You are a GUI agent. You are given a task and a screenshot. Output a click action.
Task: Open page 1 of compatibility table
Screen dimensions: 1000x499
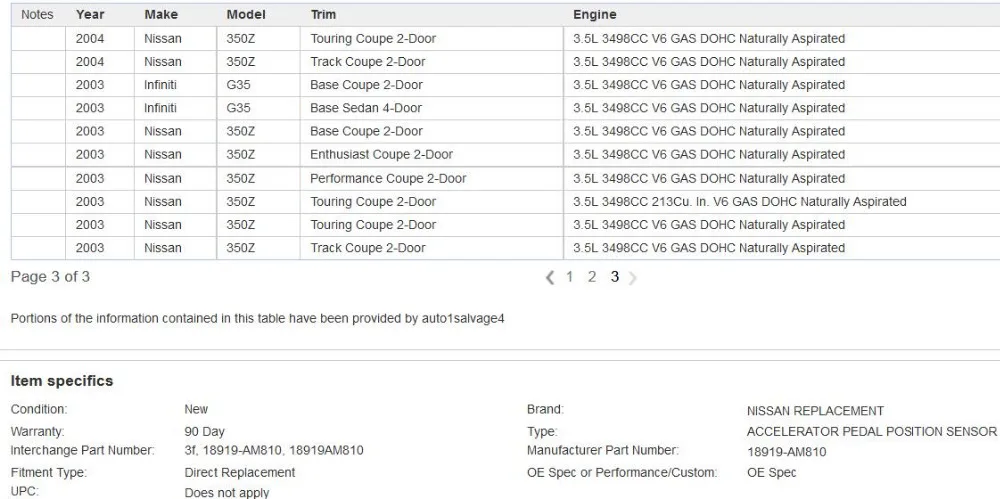570,277
